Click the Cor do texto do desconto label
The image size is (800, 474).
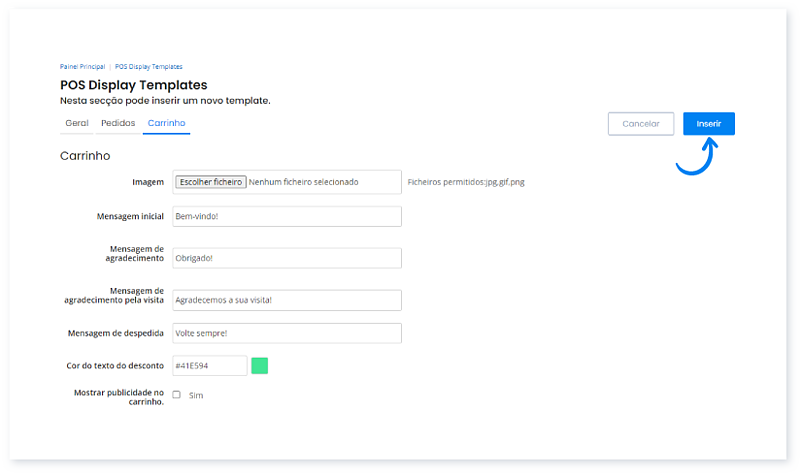click(108, 366)
